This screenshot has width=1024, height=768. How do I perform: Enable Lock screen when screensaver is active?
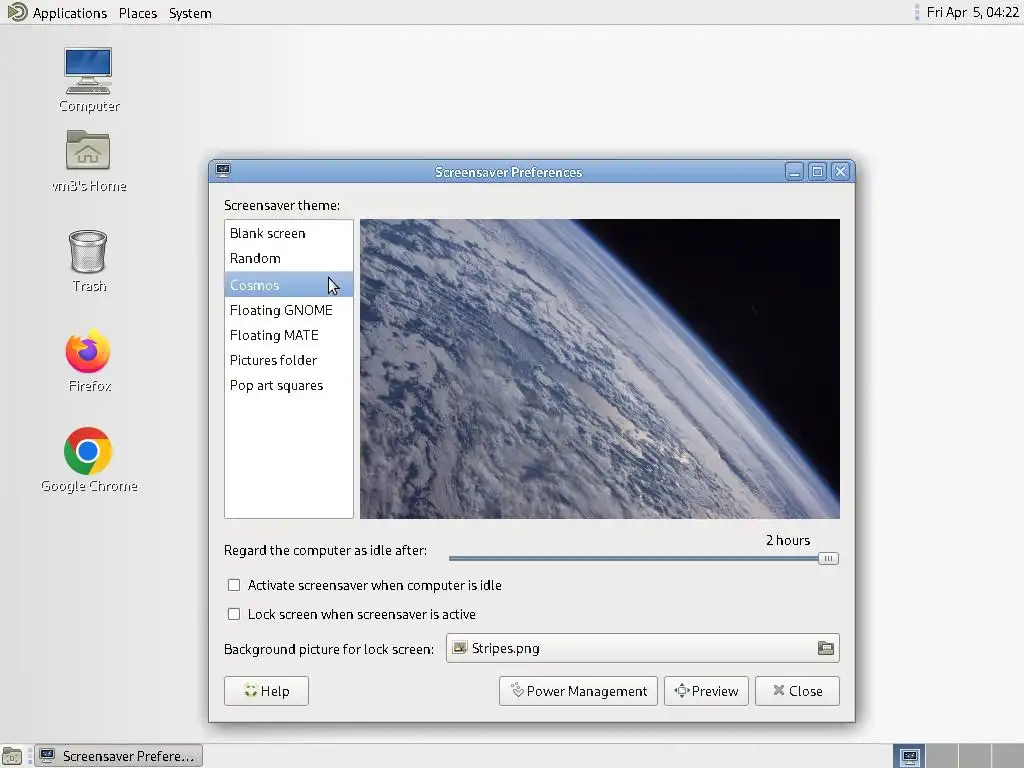click(234, 614)
